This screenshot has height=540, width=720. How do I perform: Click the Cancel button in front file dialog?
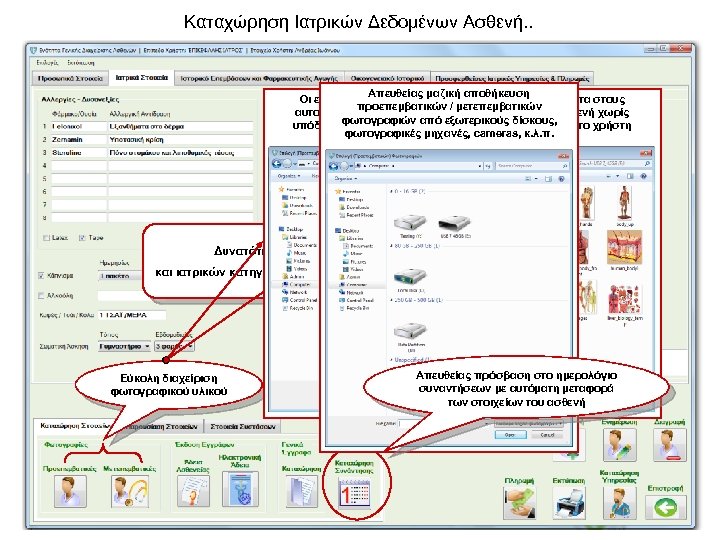[x=547, y=435]
